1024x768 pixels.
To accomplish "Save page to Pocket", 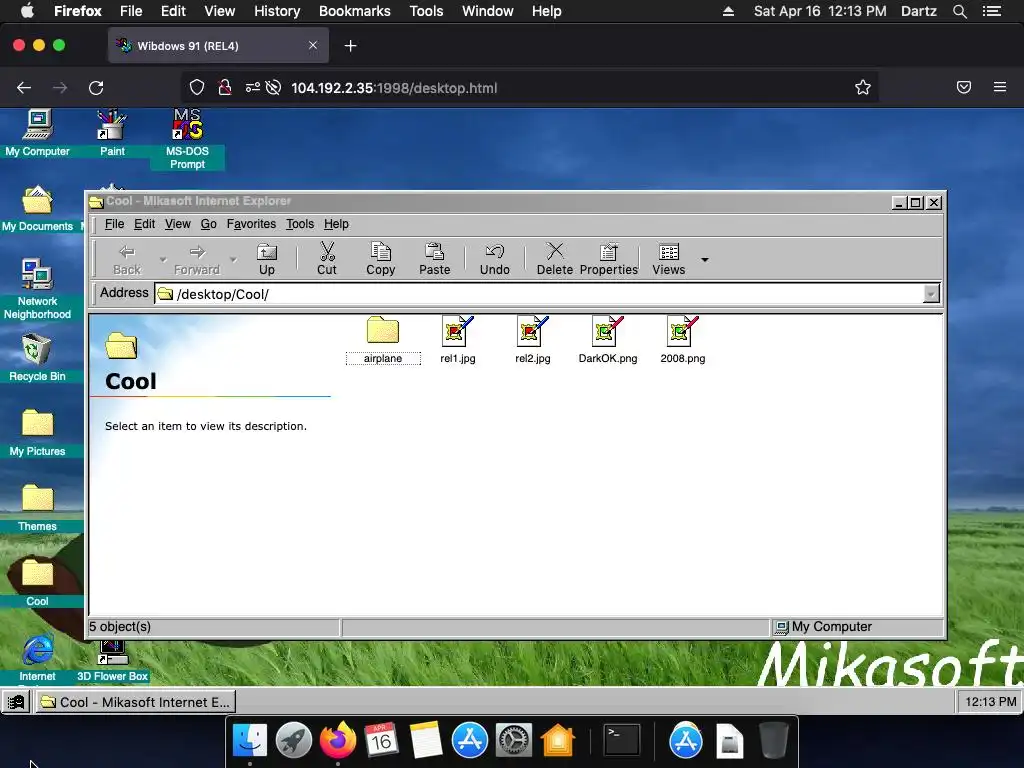I will point(964,87).
